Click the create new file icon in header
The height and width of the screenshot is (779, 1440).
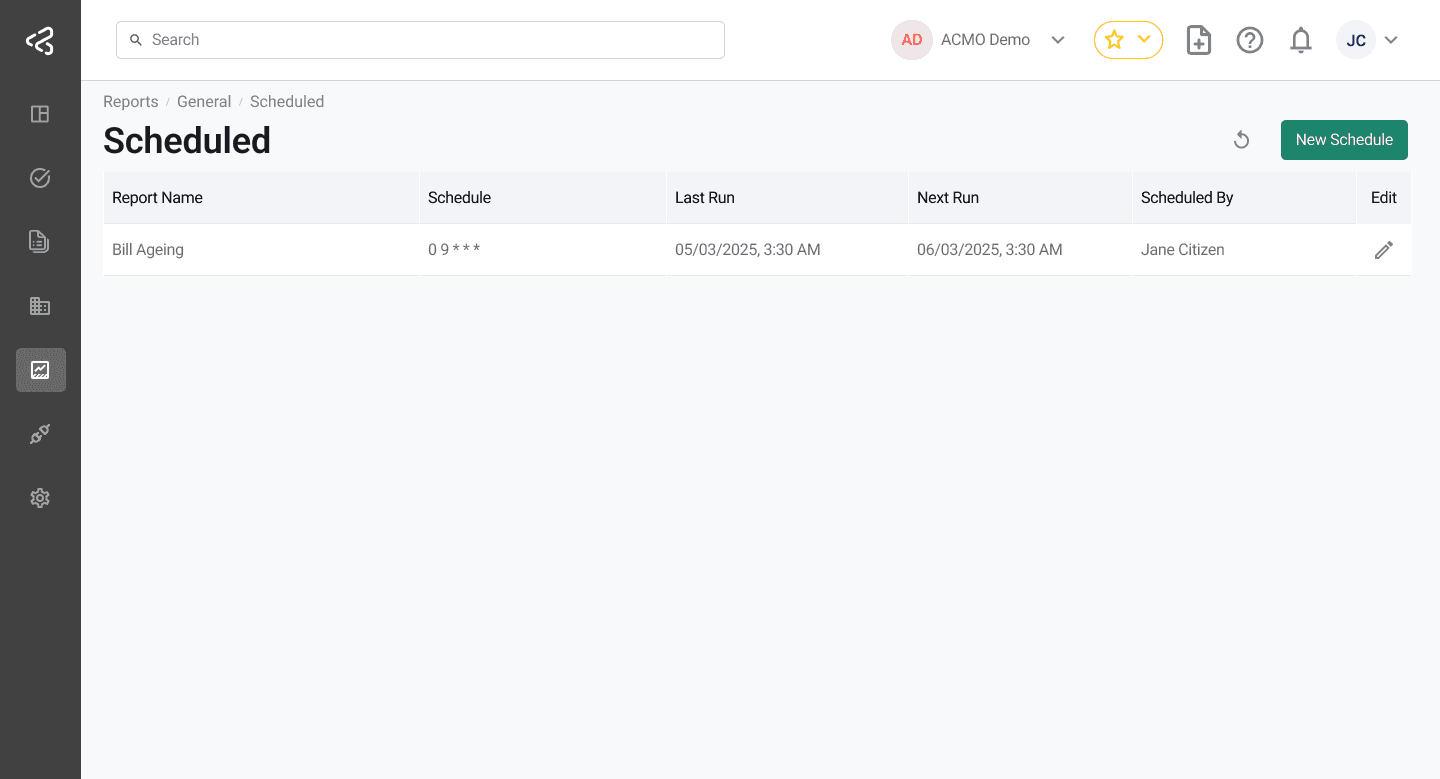[x=1198, y=40]
